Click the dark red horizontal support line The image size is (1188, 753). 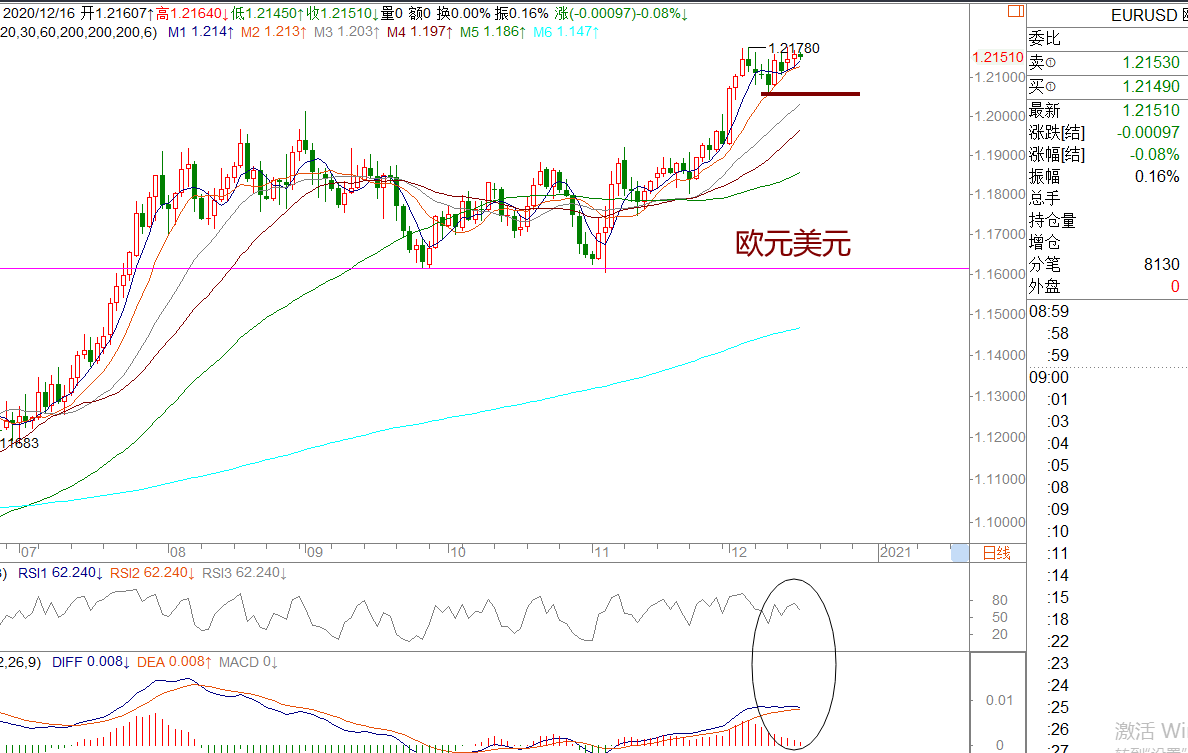(x=811, y=94)
